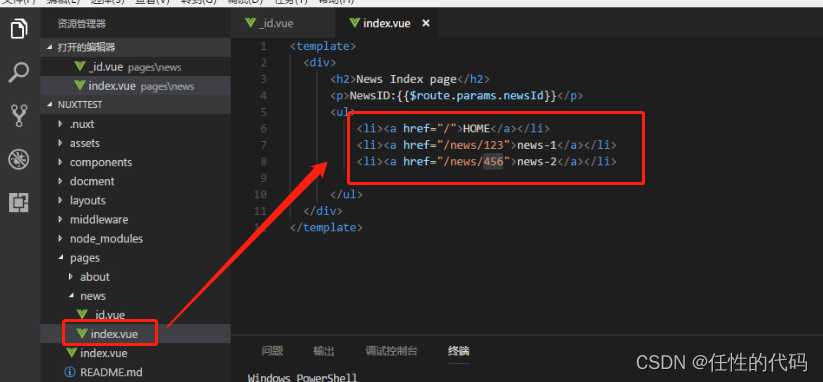Open _id.vue pages\news in open editors
Image resolution: width=823 pixels, height=382 pixels.
(x=135, y=67)
